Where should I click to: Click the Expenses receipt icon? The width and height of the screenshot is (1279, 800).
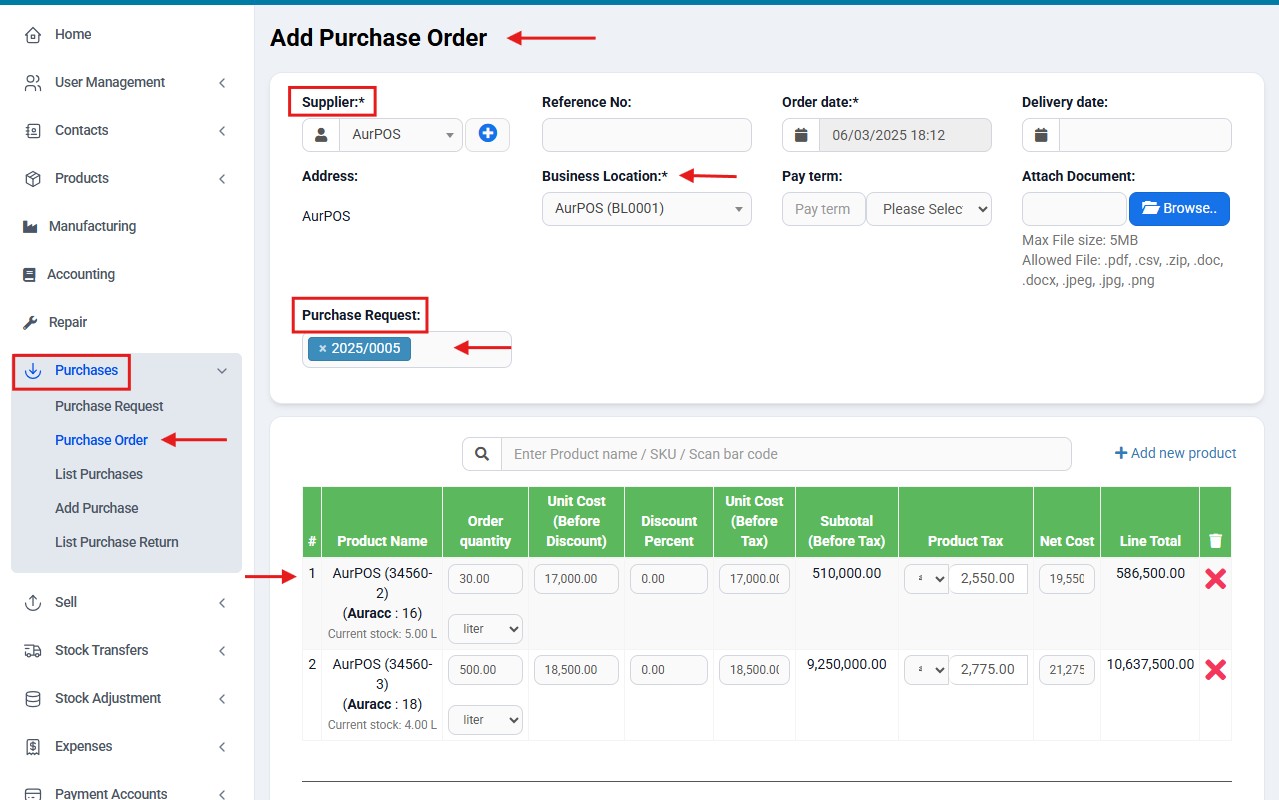[x=33, y=747]
